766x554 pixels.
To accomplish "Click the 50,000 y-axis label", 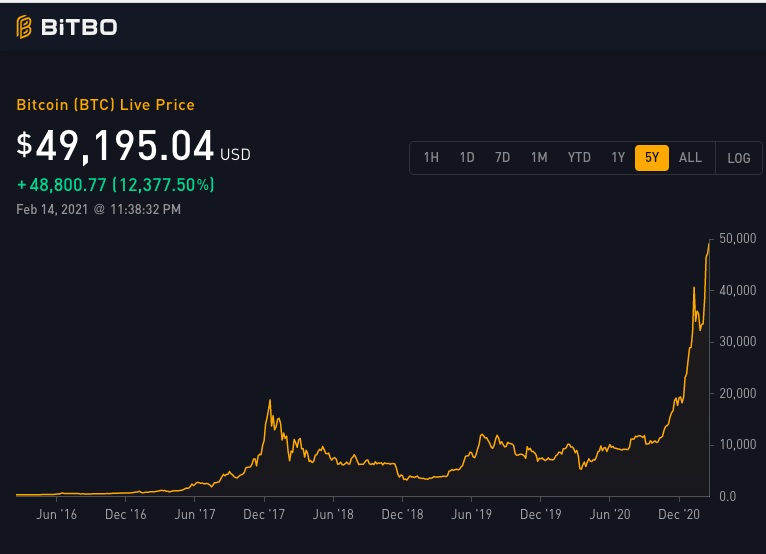I will coord(738,238).
